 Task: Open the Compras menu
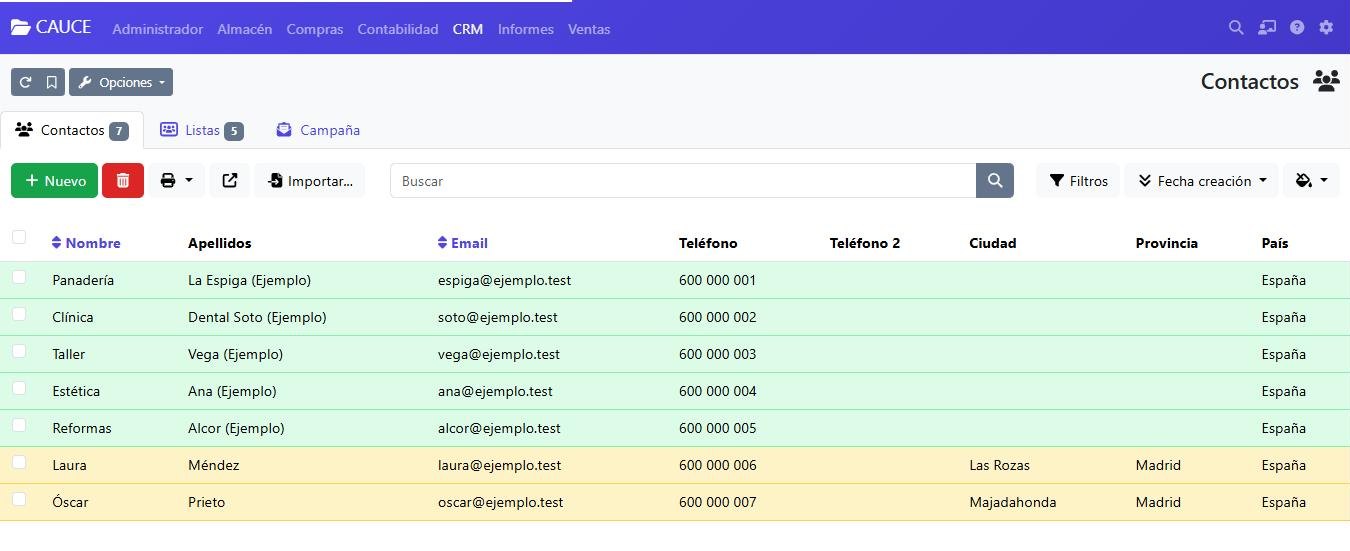[315, 29]
